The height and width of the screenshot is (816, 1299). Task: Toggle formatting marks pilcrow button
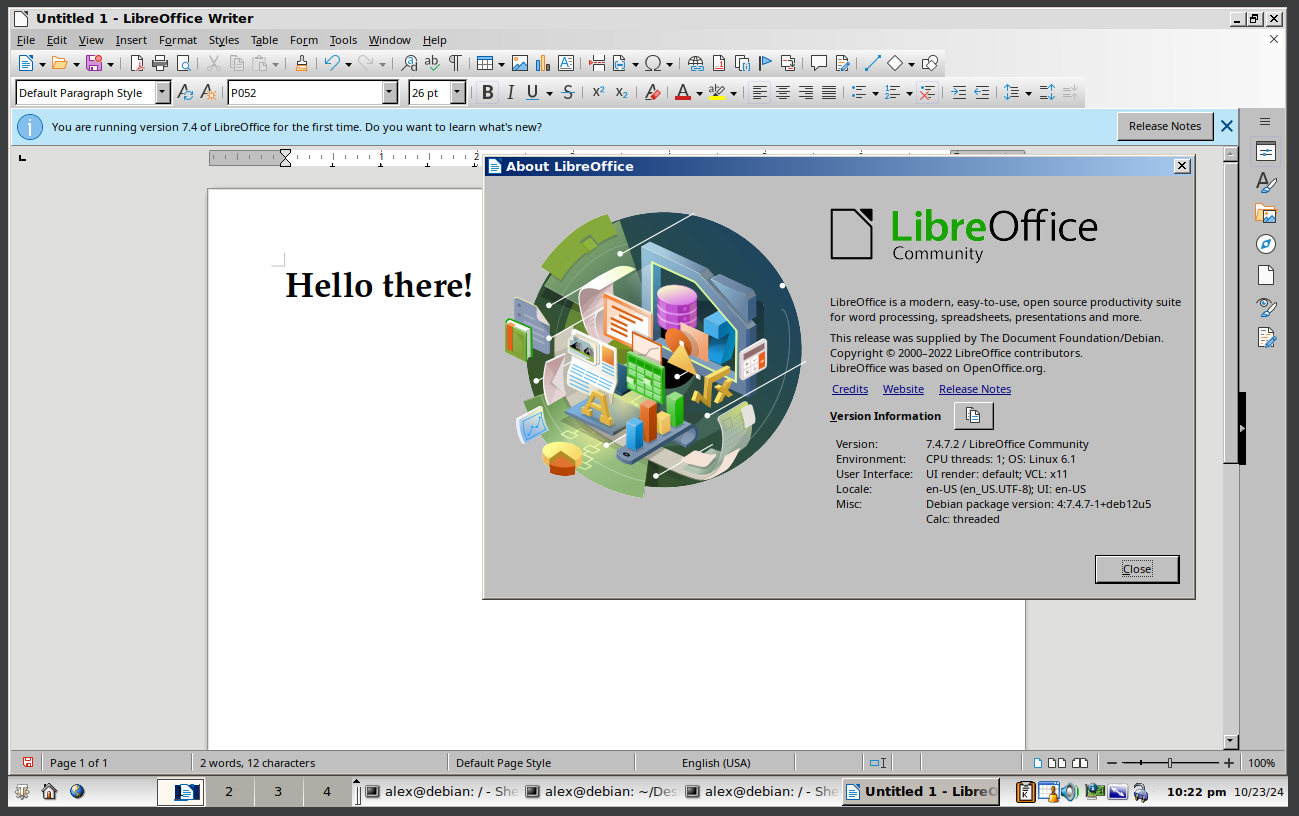pos(454,63)
